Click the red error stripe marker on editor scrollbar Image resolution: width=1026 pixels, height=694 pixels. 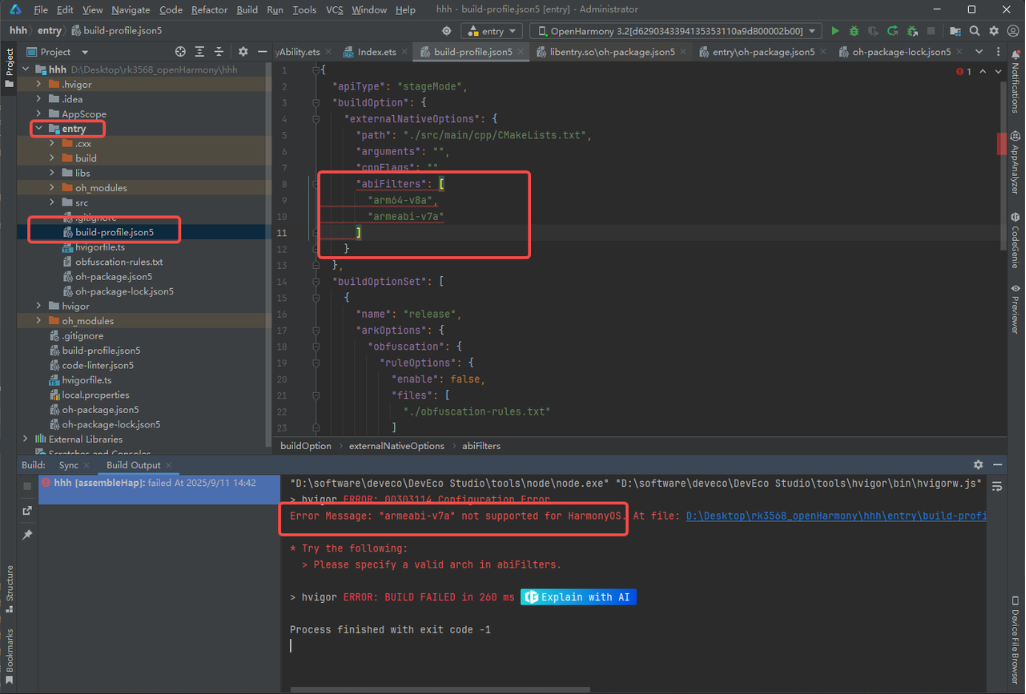tap(1001, 144)
